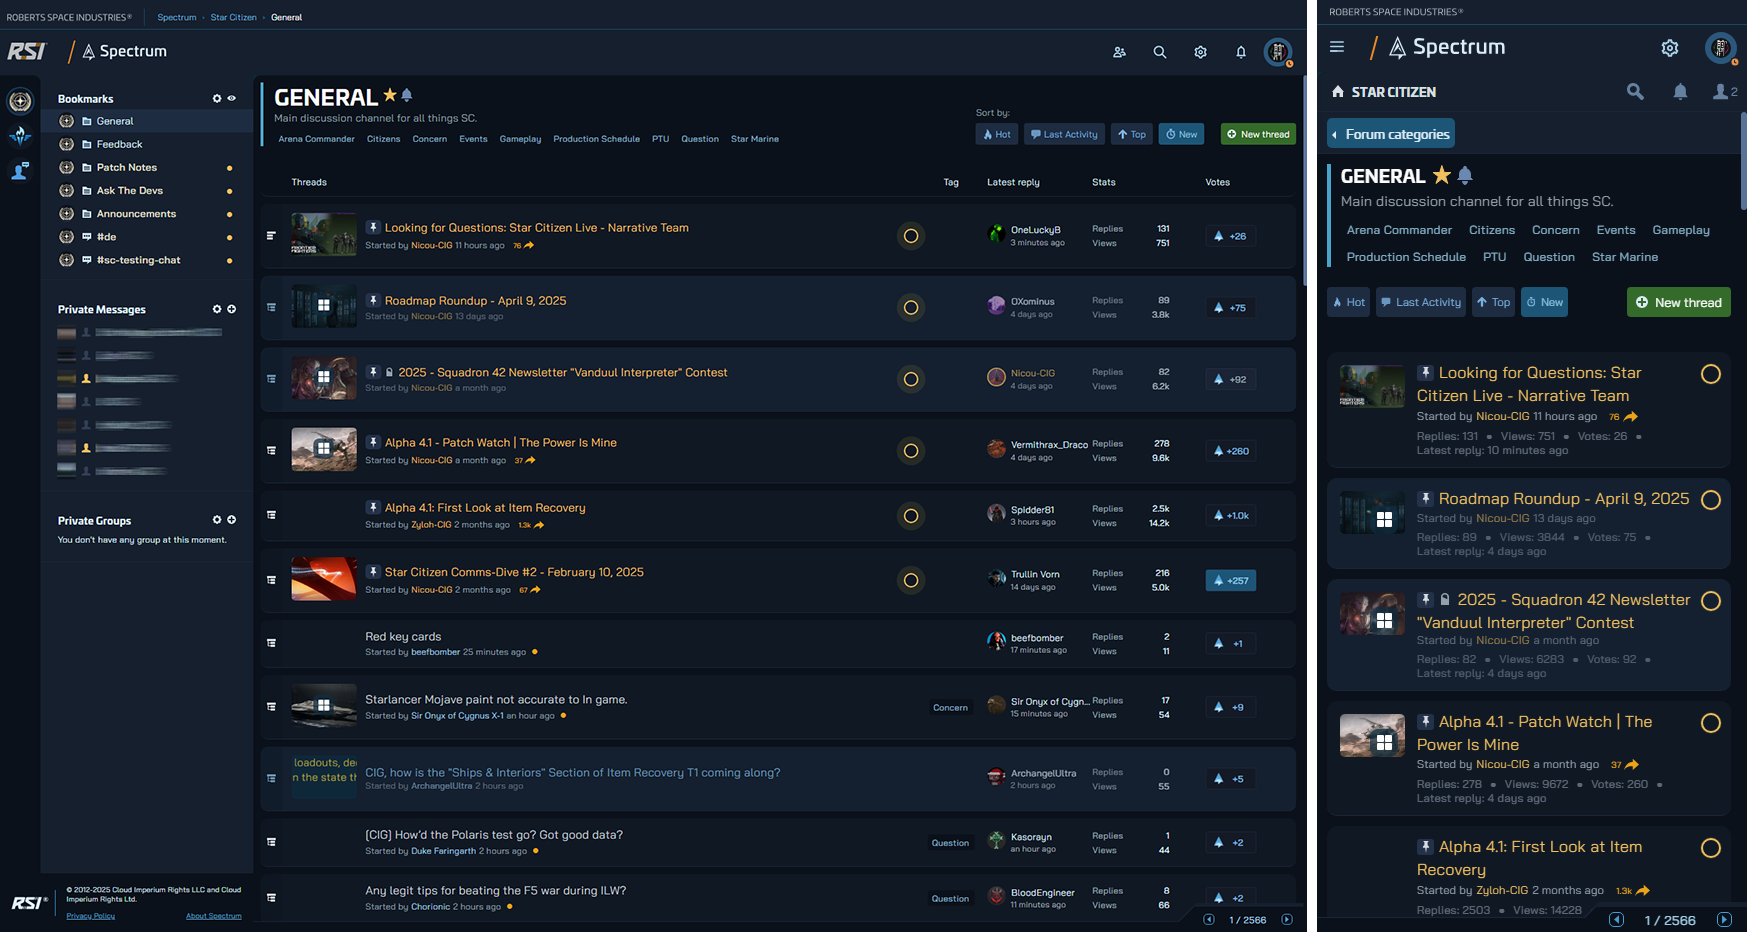Go back via Forum categories button
The height and width of the screenshot is (932, 1747).
(1391, 134)
